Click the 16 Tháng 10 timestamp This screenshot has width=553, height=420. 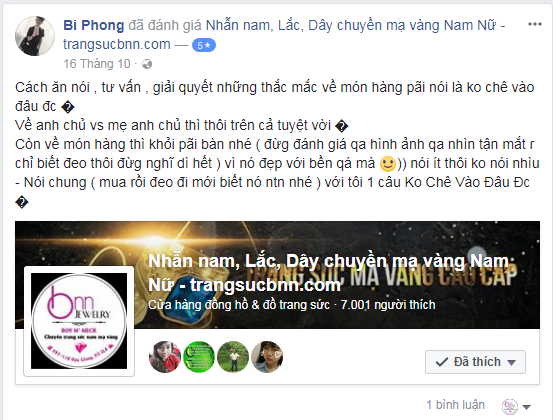[x=97, y=64]
